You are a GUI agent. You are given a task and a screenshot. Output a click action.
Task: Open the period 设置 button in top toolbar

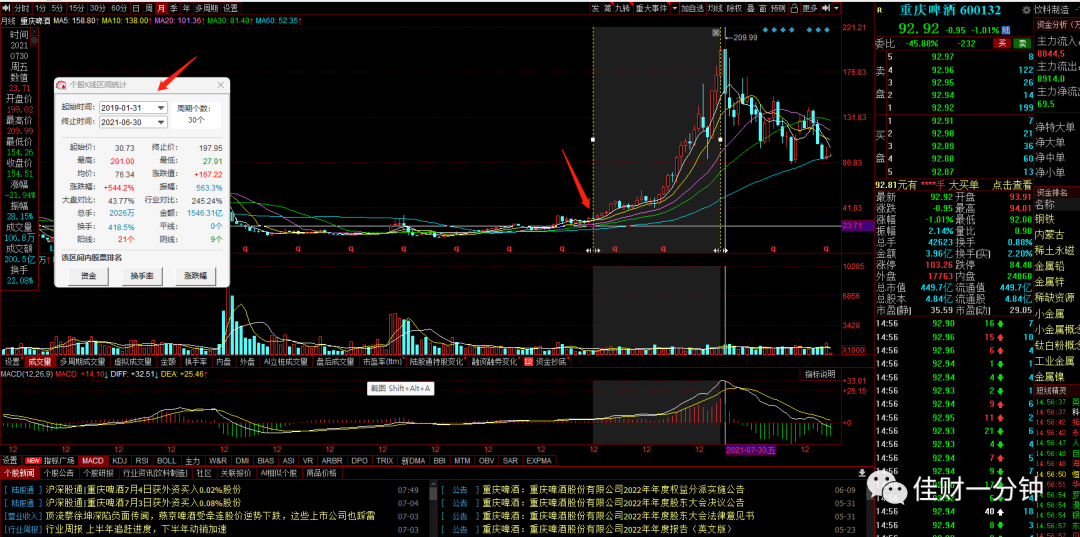(230, 8)
